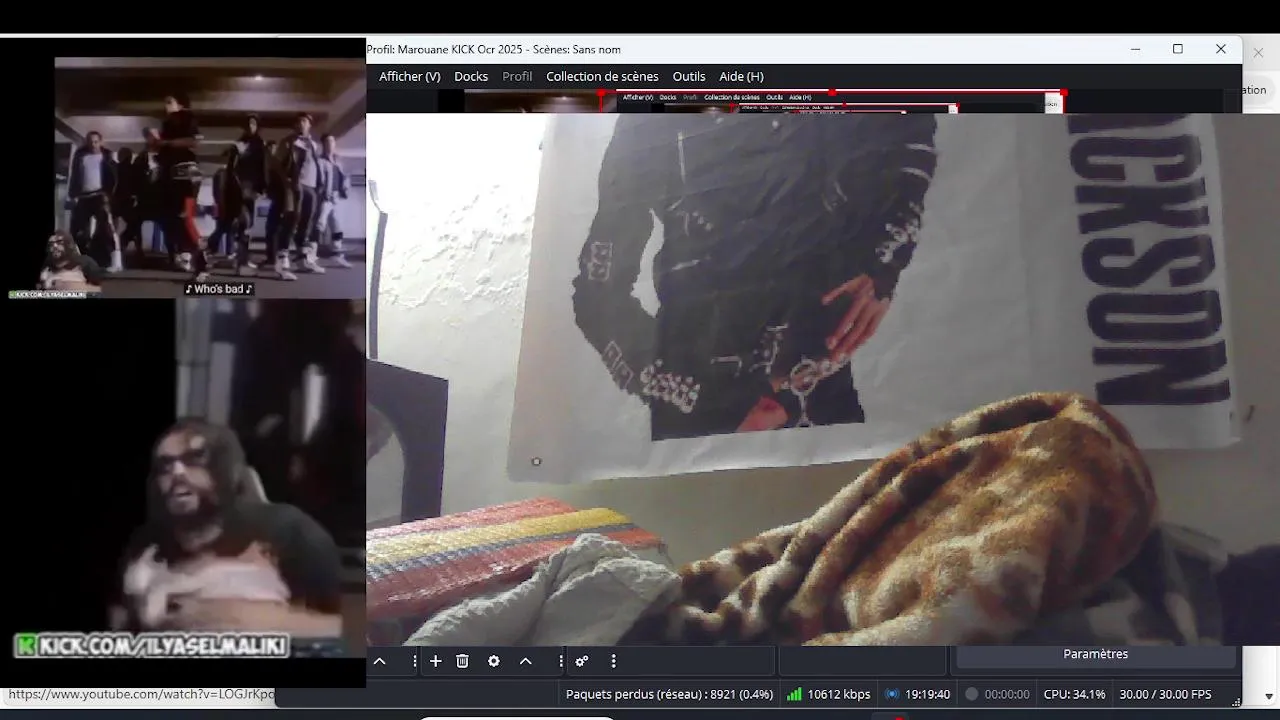The height and width of the screenshot is (720, 1280).
Task: Click the 10612 kbps bitrate readout
Action: point(838,694)
